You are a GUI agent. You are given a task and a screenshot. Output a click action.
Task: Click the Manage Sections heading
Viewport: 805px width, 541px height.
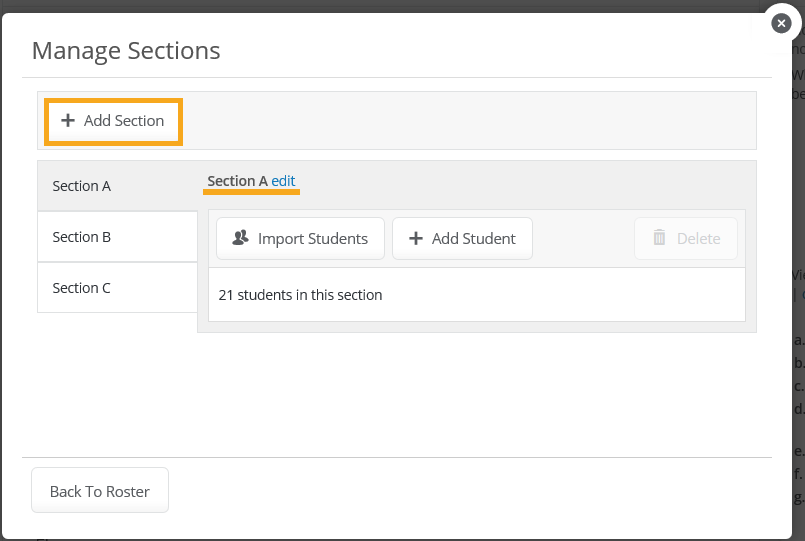[126, 51]
